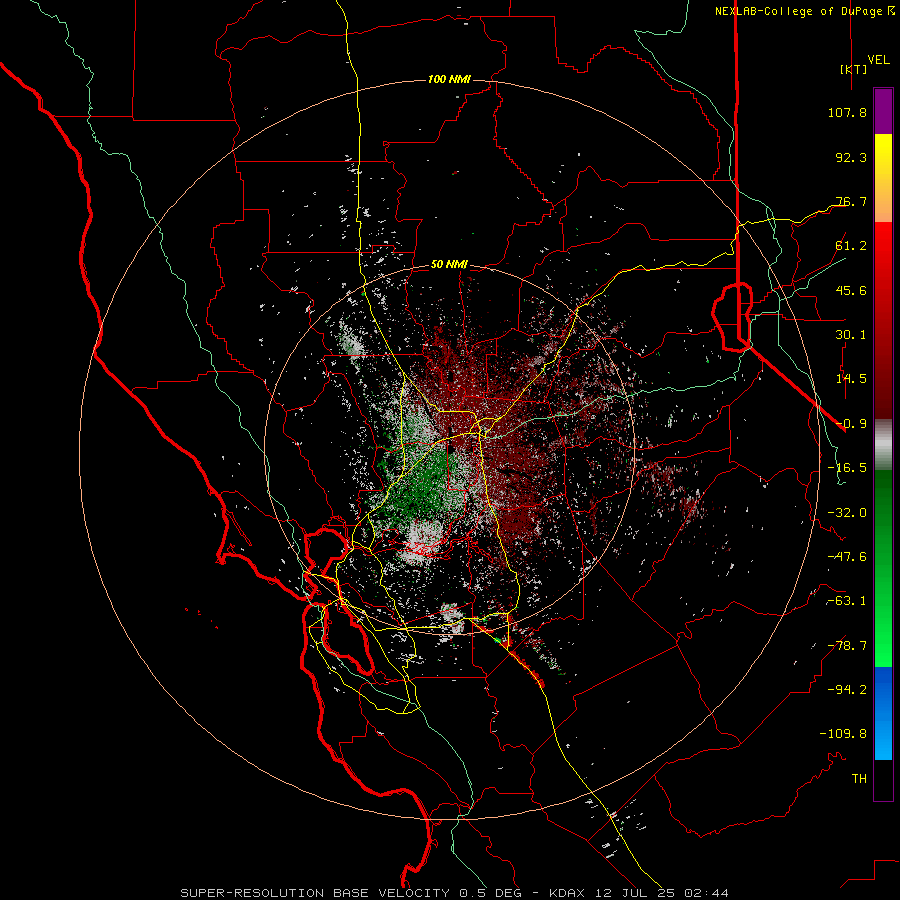Click the [KT] units label

point(854,69)
